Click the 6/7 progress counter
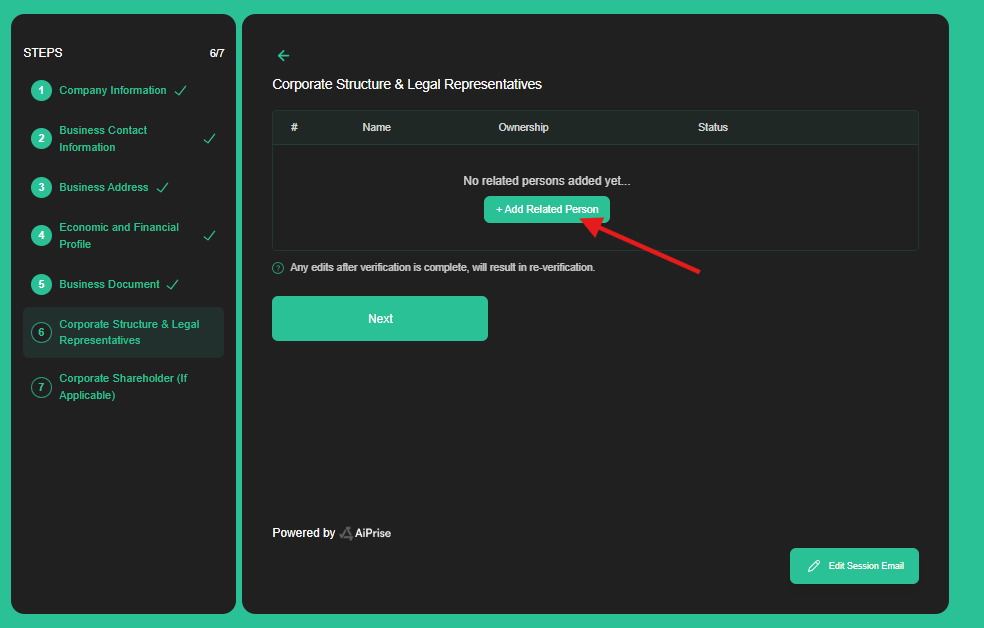Image resolution: width=984 pixels, height=628 pixels. pos(217,53)
